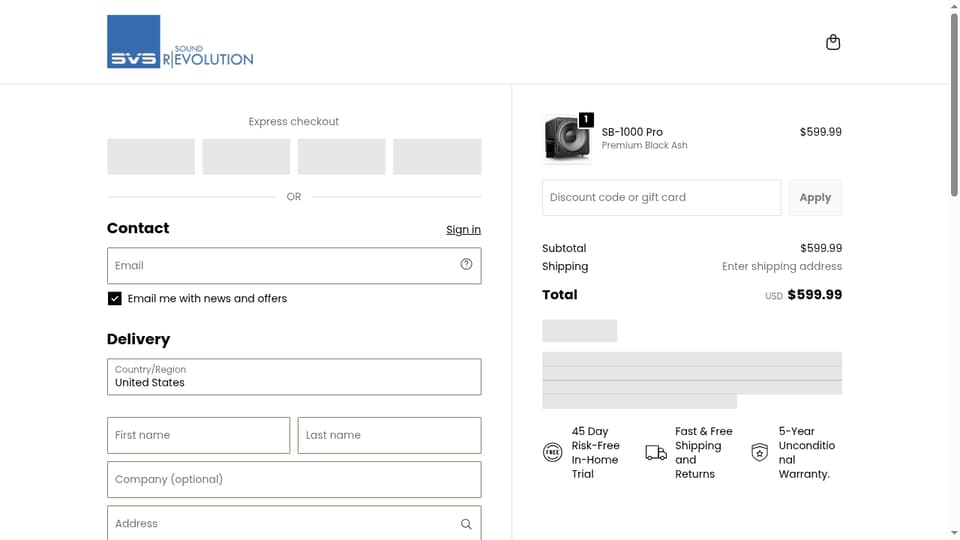Click the Express checkout heading
Viewport: 960px width, 540px height.
tap(294, 121)
